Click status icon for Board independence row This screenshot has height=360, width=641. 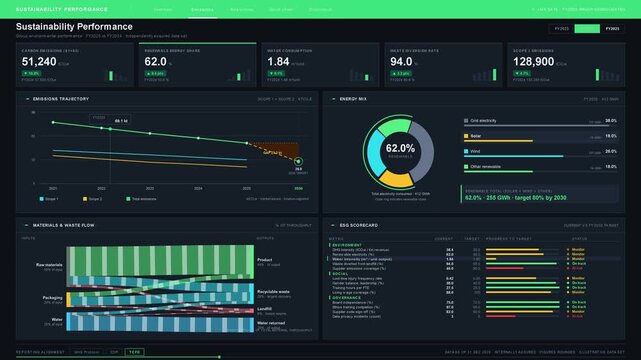(x=568, y=302)
